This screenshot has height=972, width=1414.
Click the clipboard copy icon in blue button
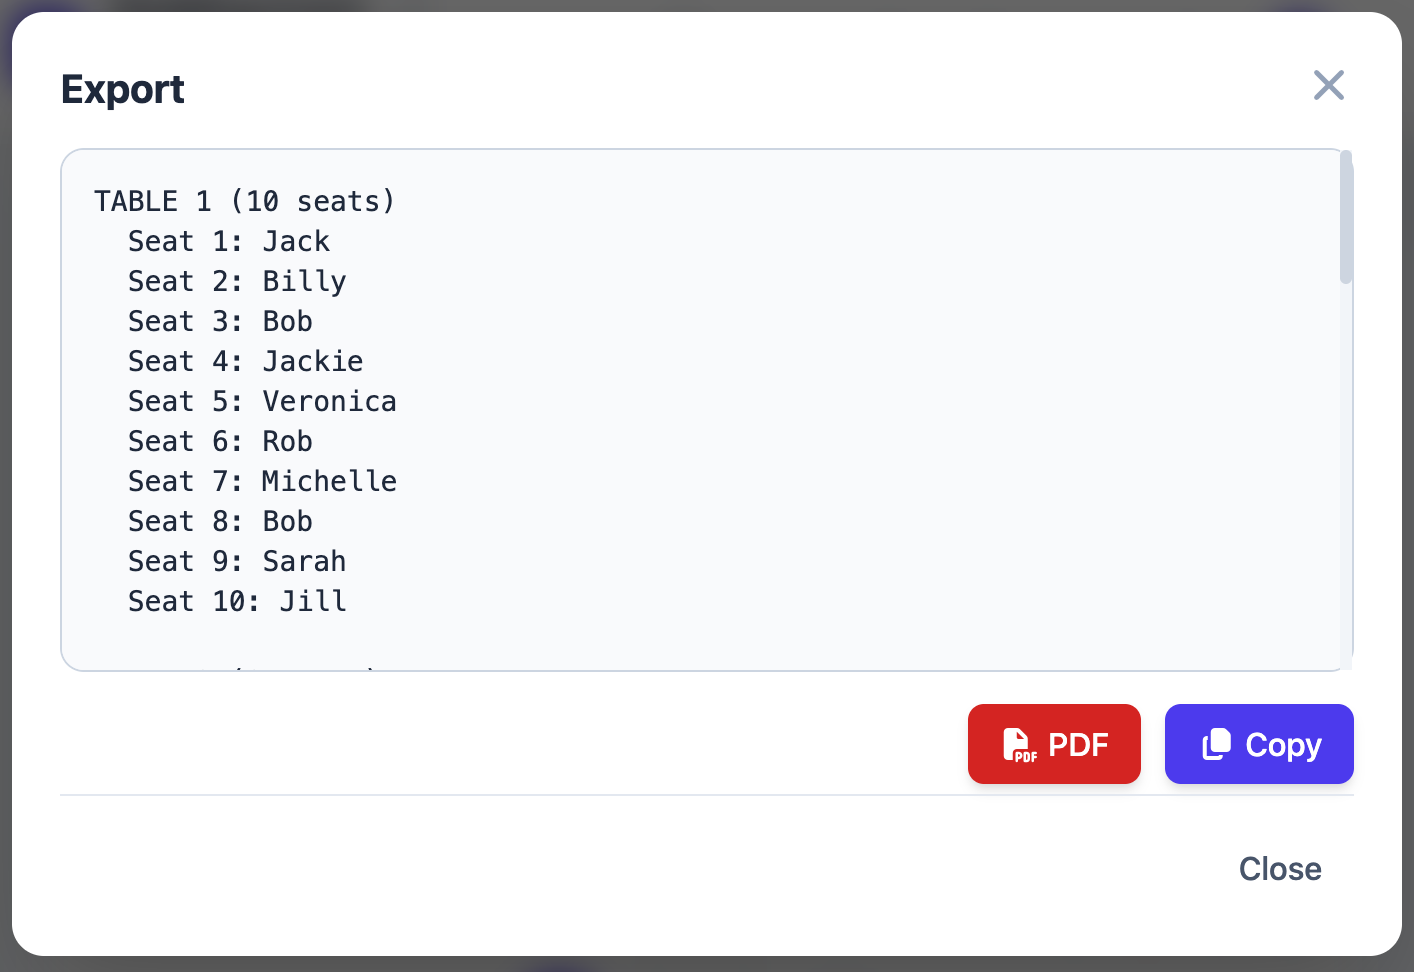click(1216, 744)
